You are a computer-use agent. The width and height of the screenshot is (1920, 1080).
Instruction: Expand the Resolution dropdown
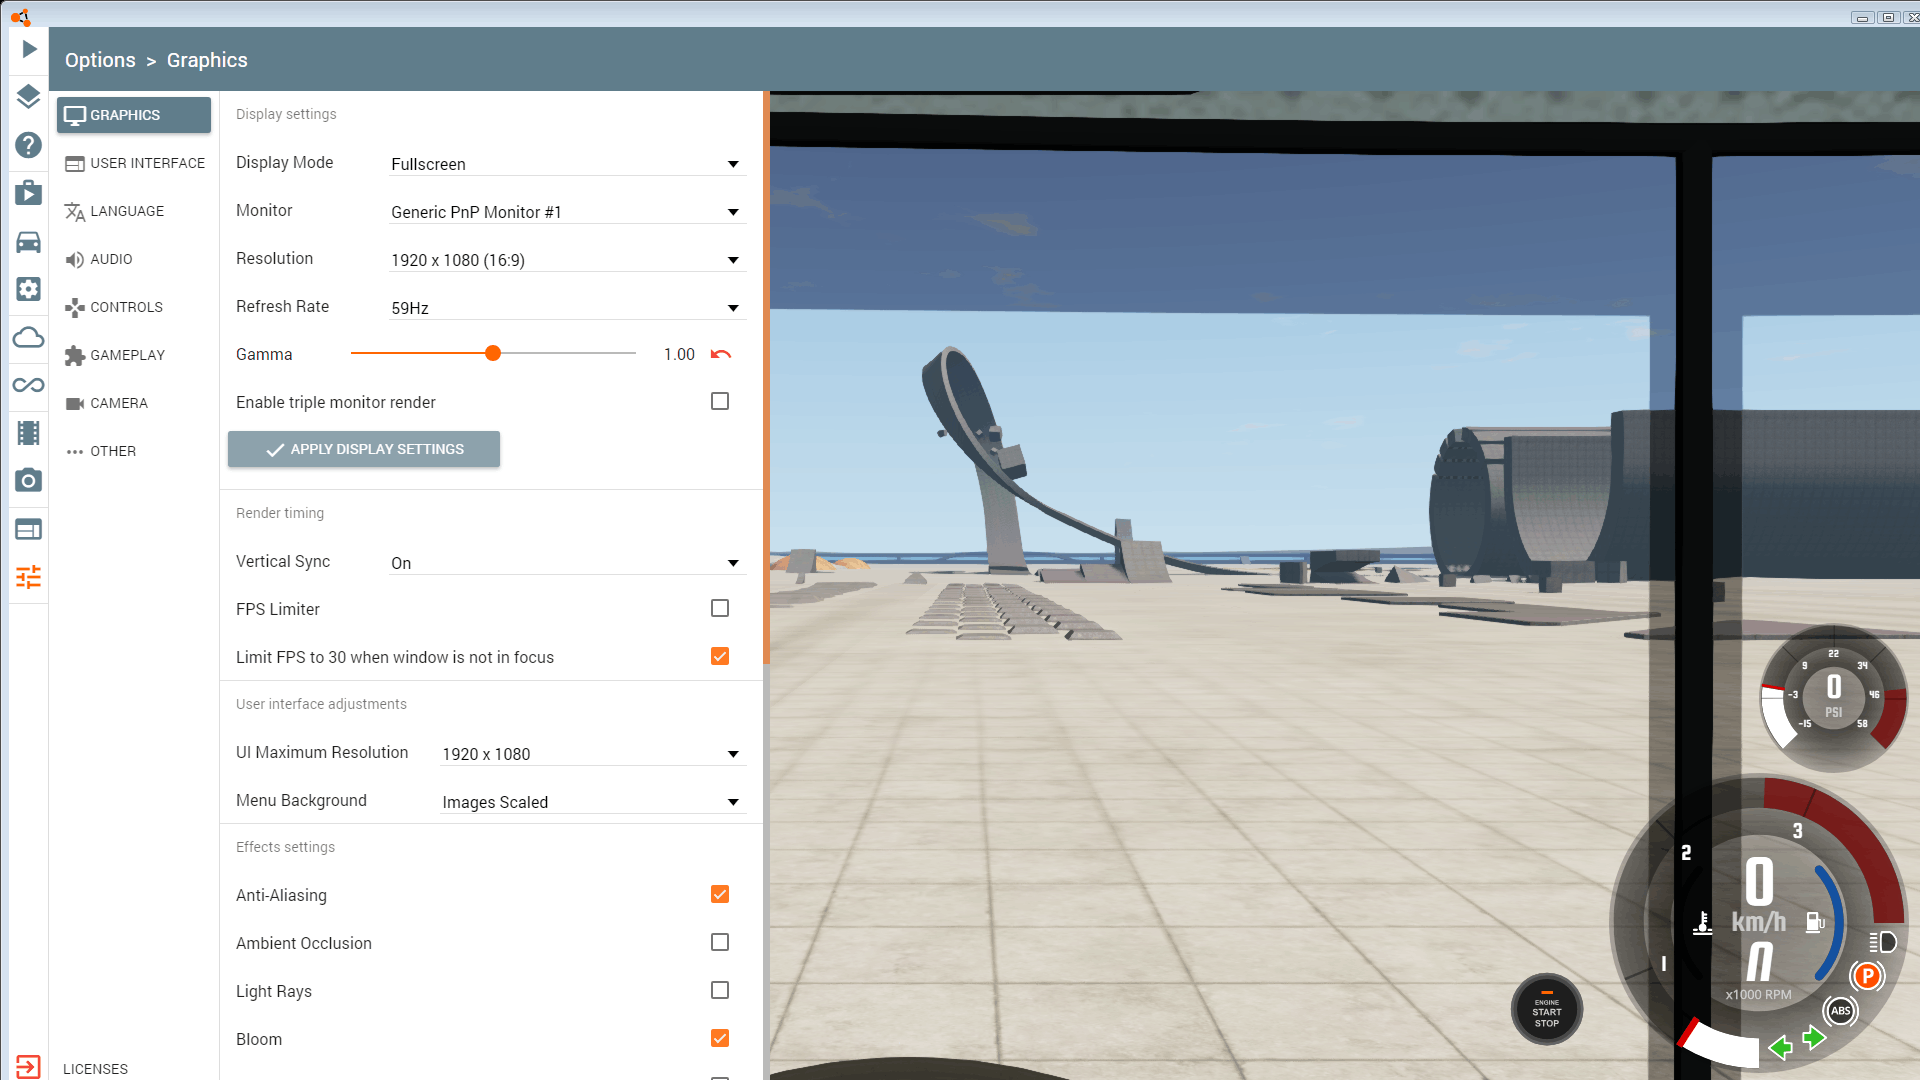coord(567,260)
